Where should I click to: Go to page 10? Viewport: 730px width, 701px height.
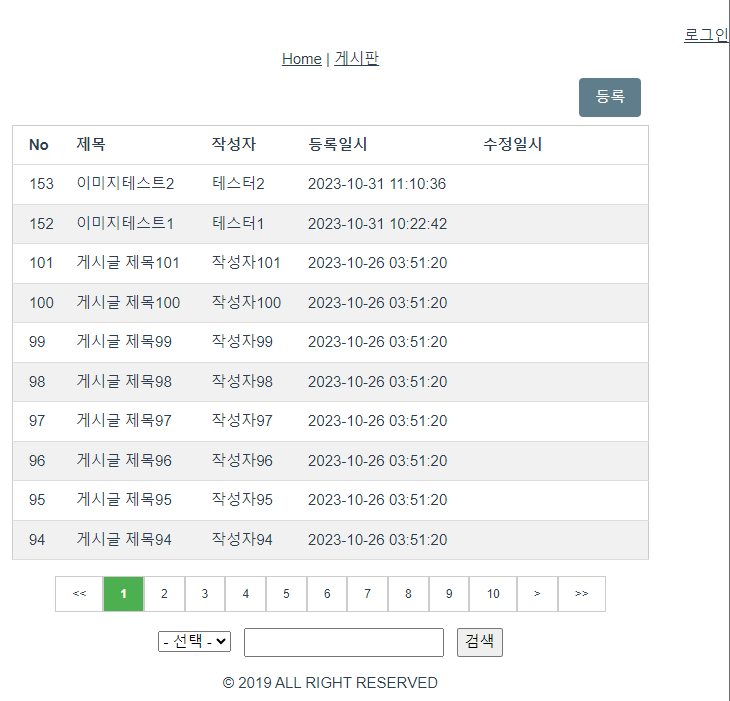(493, 594)
